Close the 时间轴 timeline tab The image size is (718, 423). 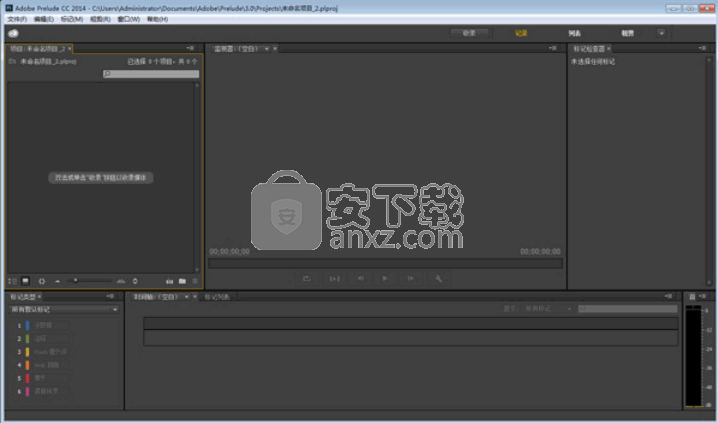click(x=195, y=297)
